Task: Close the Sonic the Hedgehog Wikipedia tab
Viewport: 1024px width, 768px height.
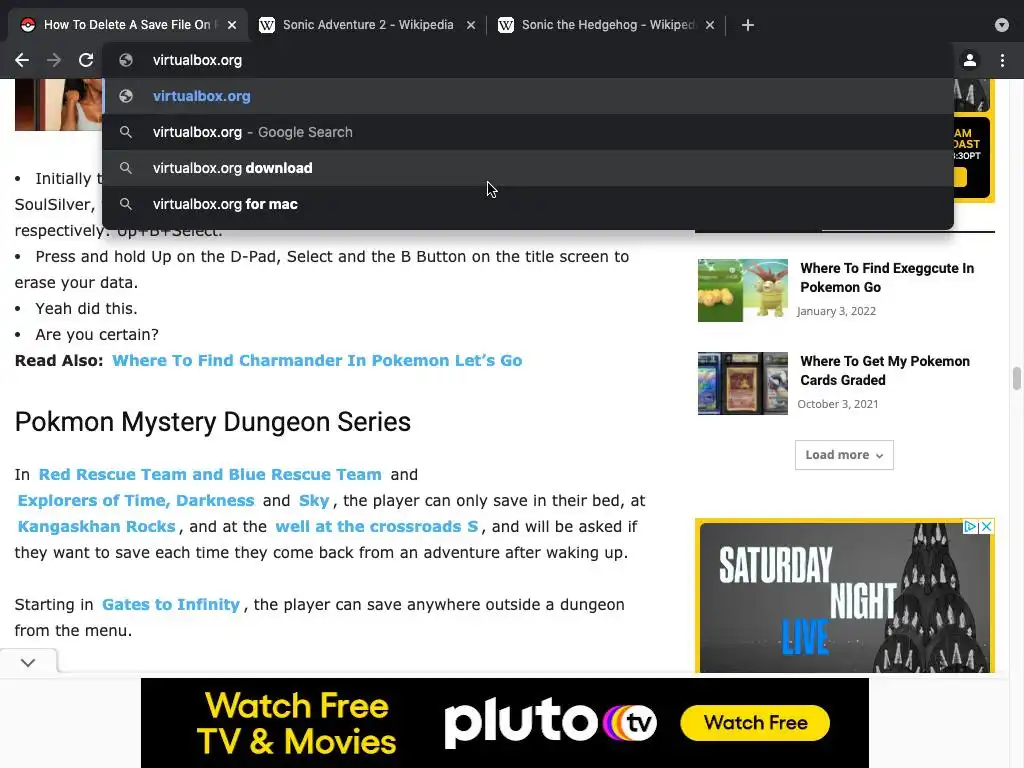Action: point(710,25)
